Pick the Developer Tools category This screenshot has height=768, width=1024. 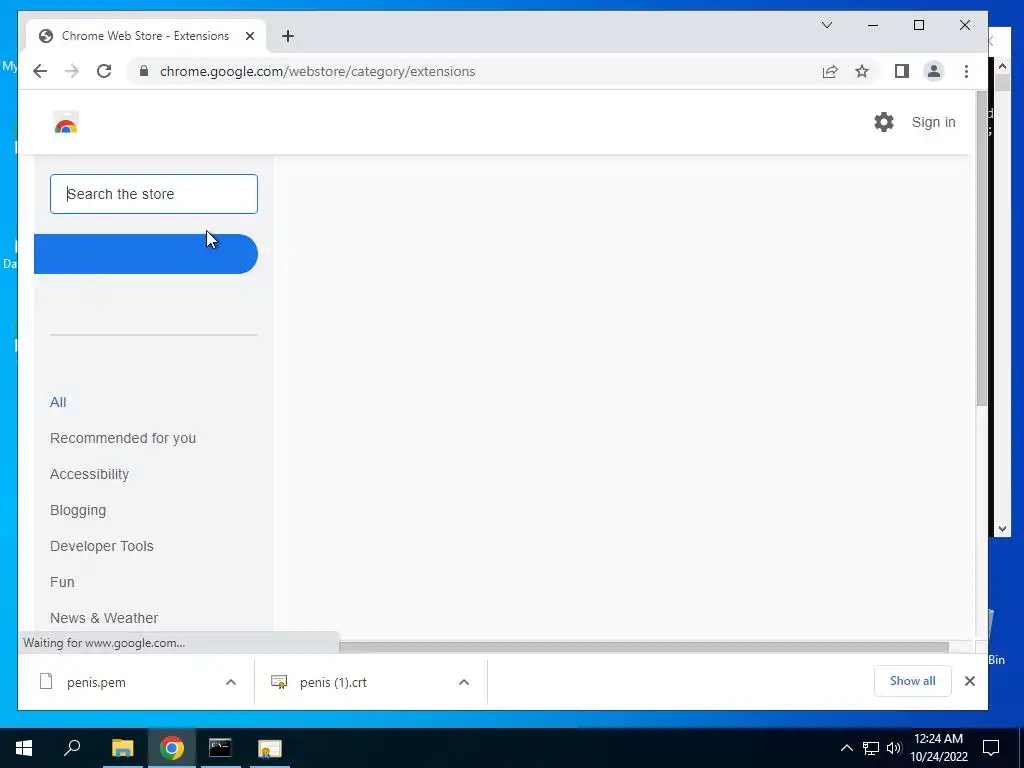(x=102, y=546)
